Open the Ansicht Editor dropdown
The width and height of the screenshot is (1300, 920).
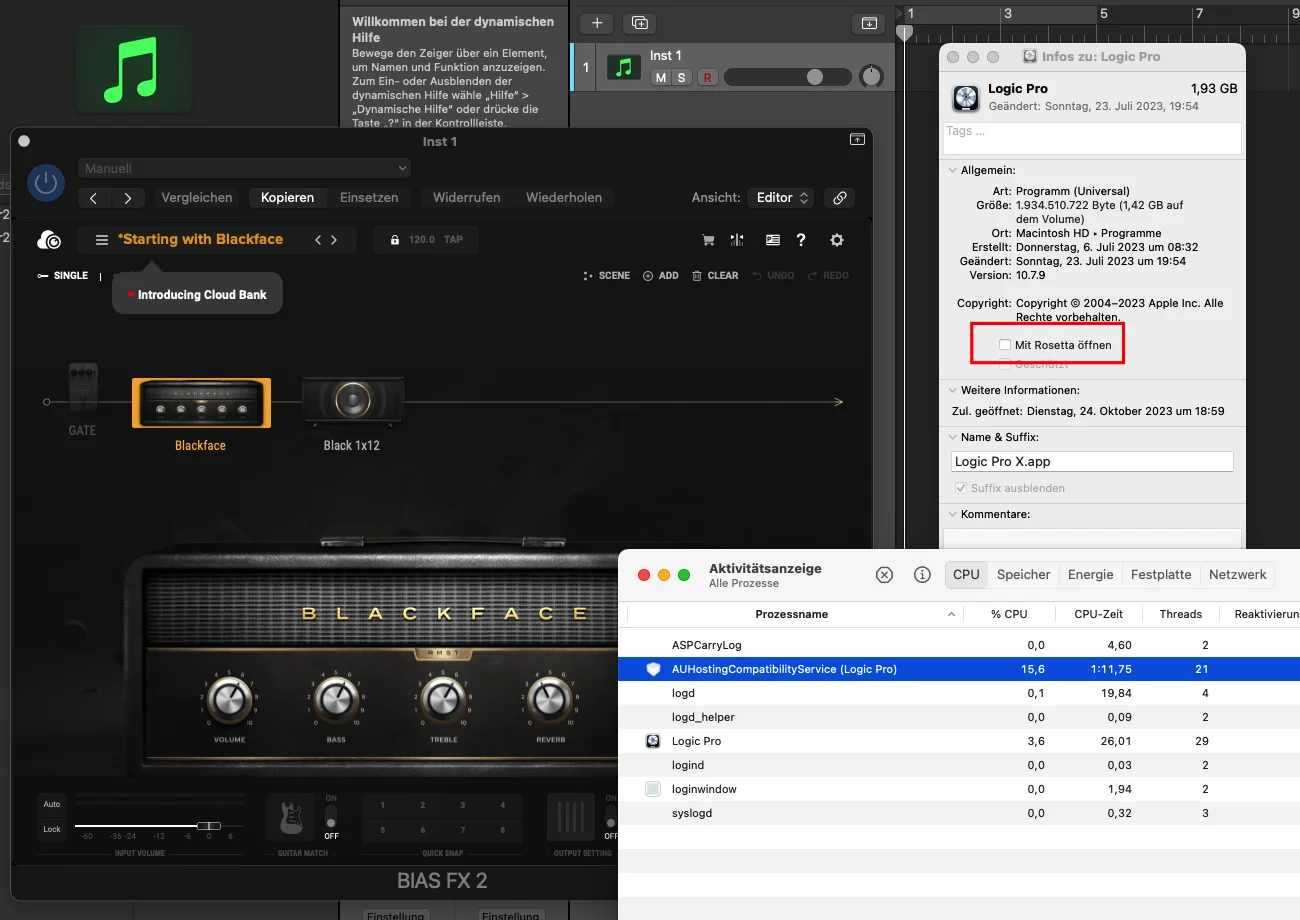pyautogui.click(x=780, y=198)
